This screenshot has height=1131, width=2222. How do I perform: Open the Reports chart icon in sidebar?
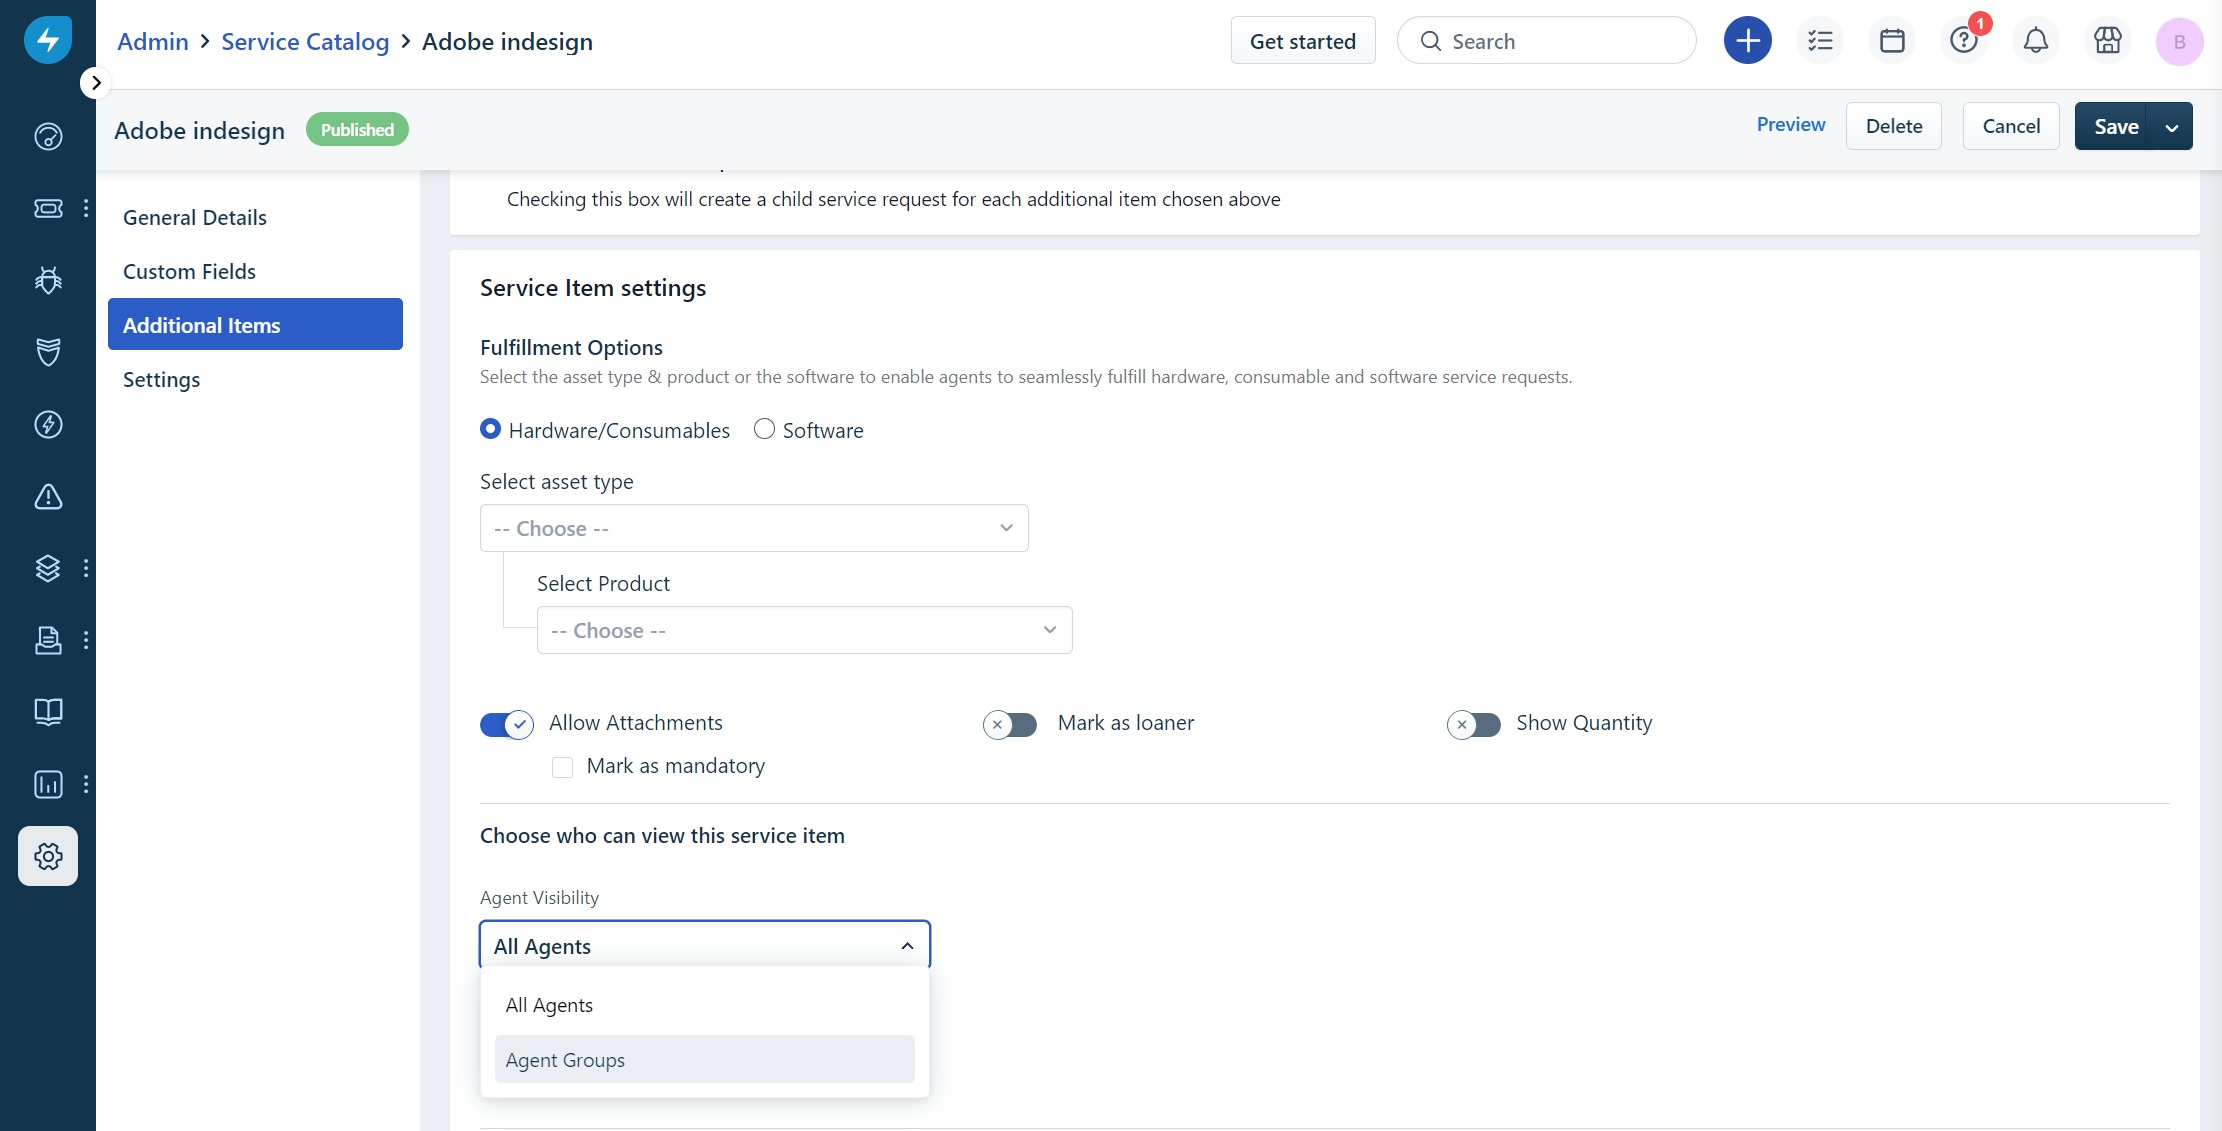[x=48, y=784]
